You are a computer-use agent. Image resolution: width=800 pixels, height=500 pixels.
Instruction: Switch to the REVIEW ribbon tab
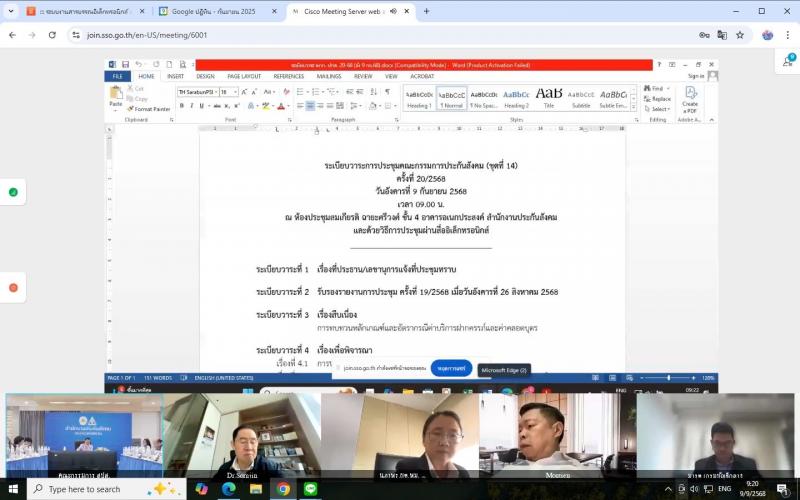pos(363,77)
